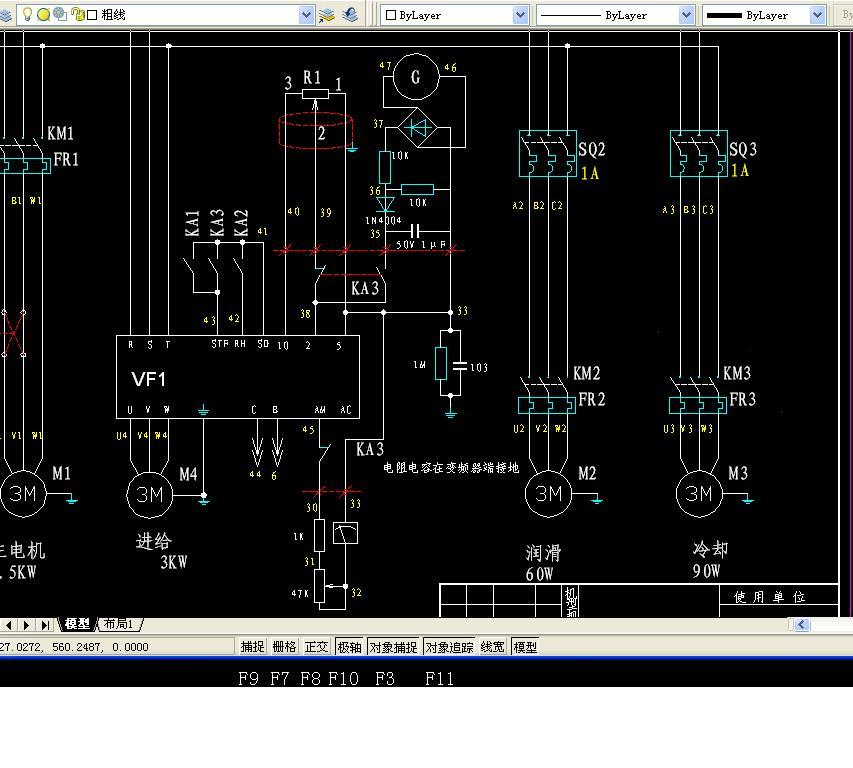Image resolution: width=853 pixels, height=768 pixels.
Task: Select the red dashed shield ellipse
Action: click(x=316, y=131)
